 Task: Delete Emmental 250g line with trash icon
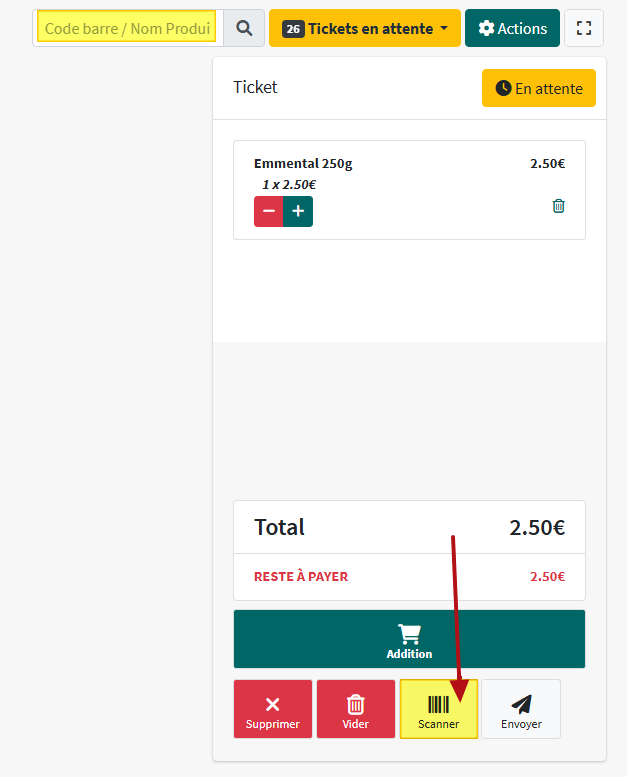pos(558,206)
